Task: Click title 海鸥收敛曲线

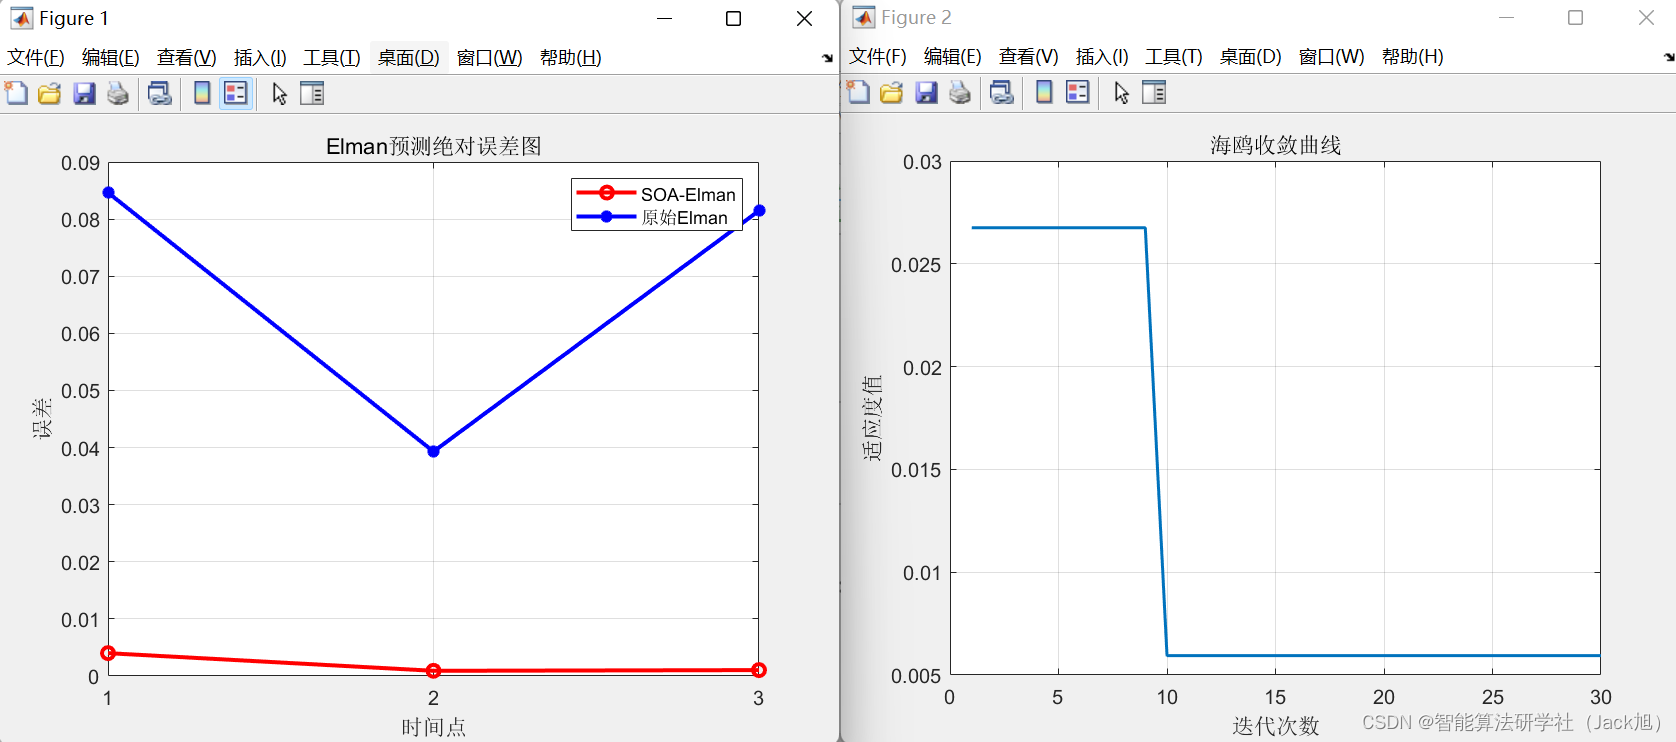Action: click(1276, 145)
